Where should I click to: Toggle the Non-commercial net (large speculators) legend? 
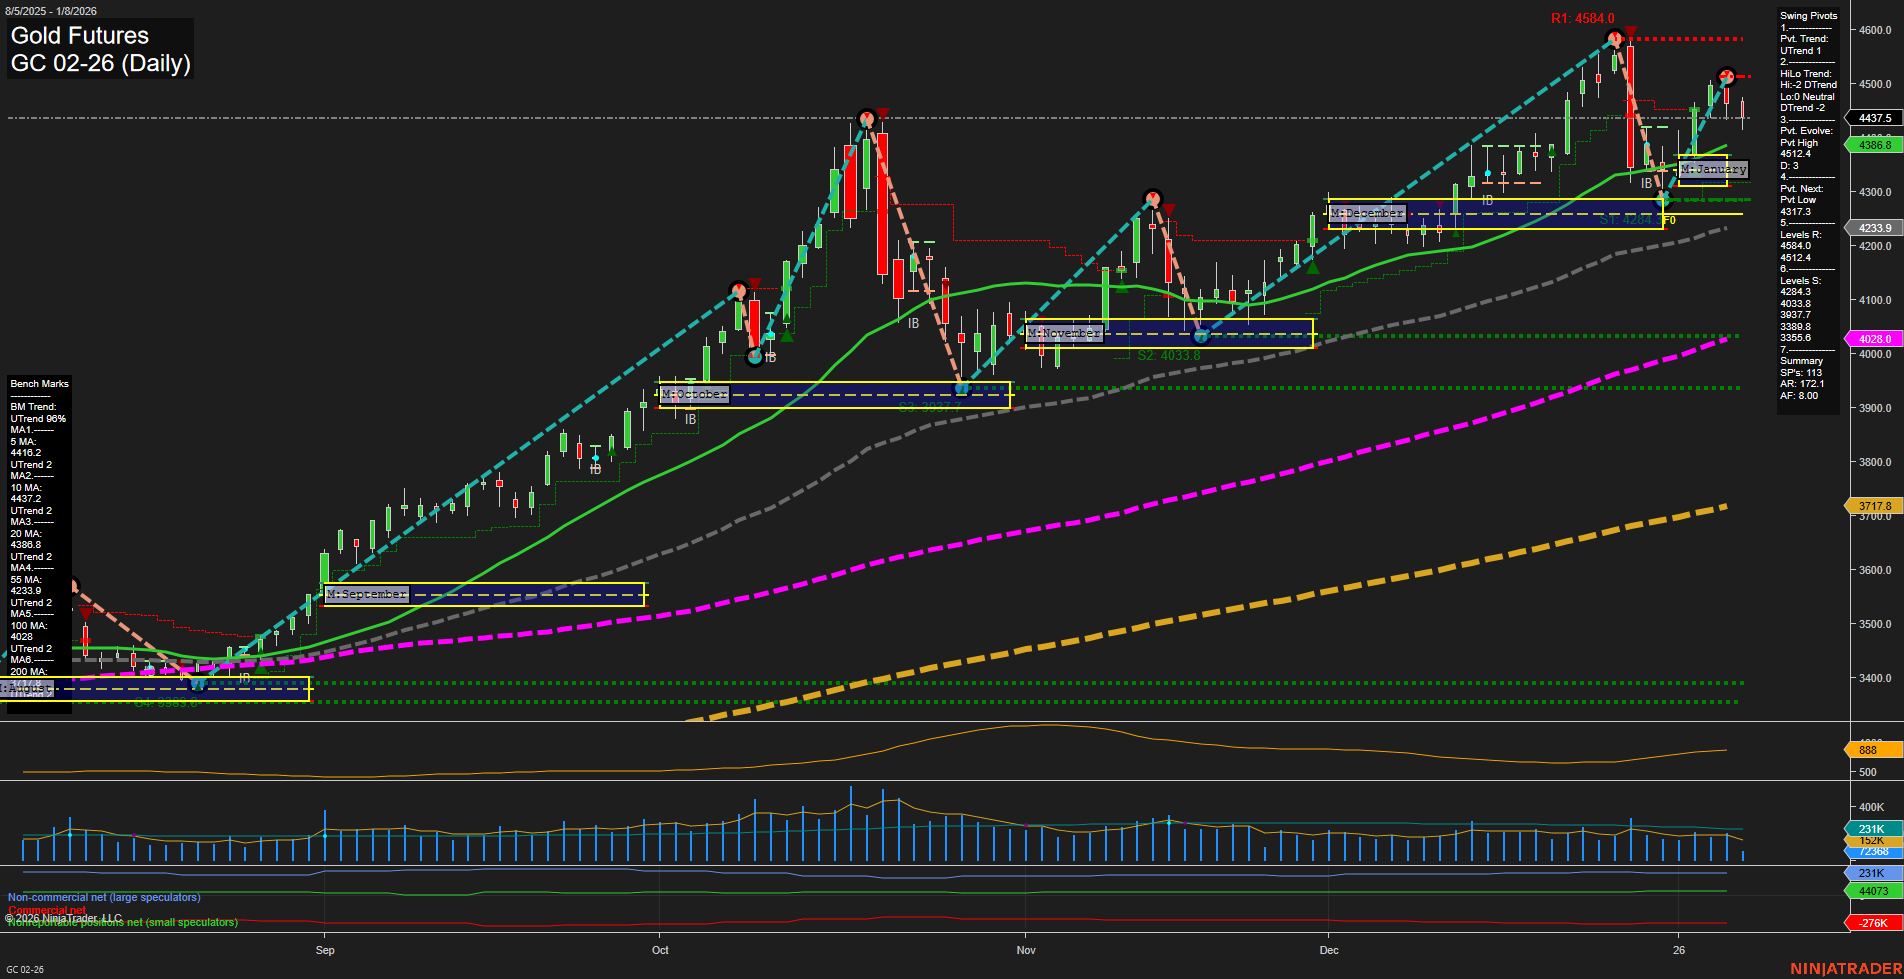tap(103, 897)
